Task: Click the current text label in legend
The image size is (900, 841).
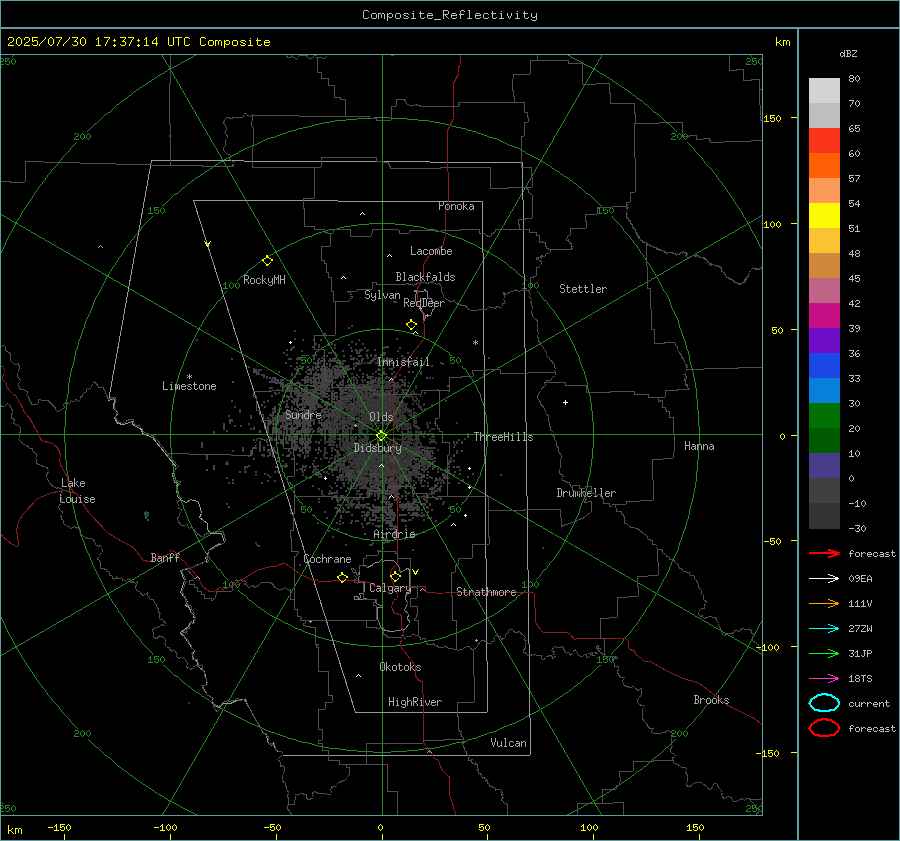Action: point(869,704)
